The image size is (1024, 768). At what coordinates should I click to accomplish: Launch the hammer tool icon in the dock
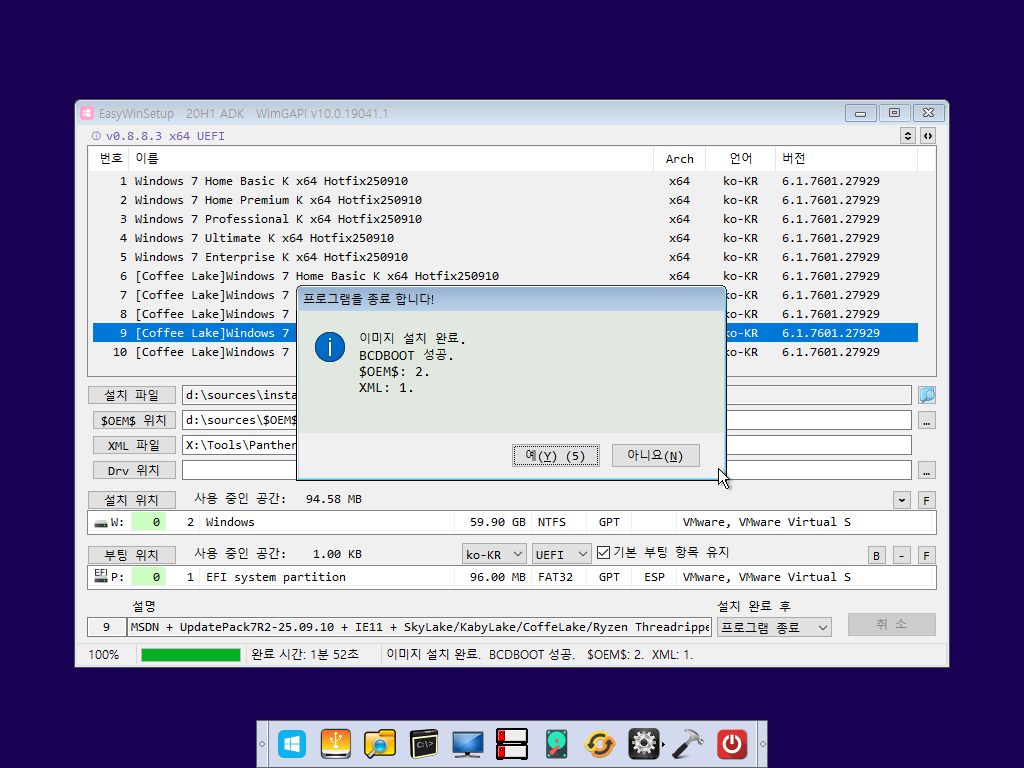point(688,744)
